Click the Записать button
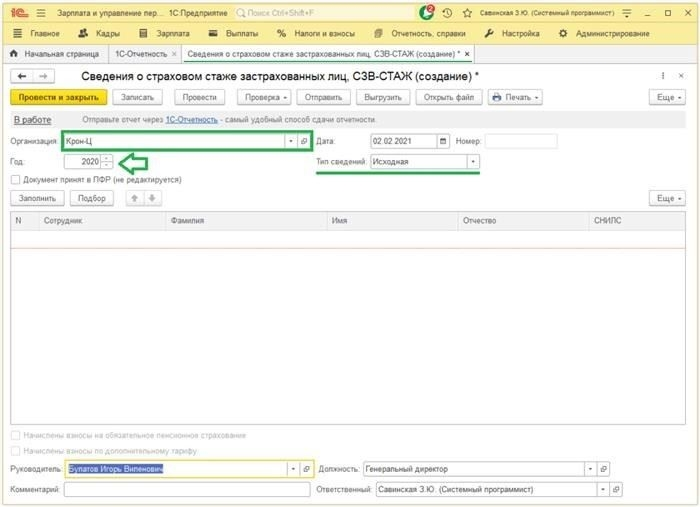 click(x=137, y=97)
